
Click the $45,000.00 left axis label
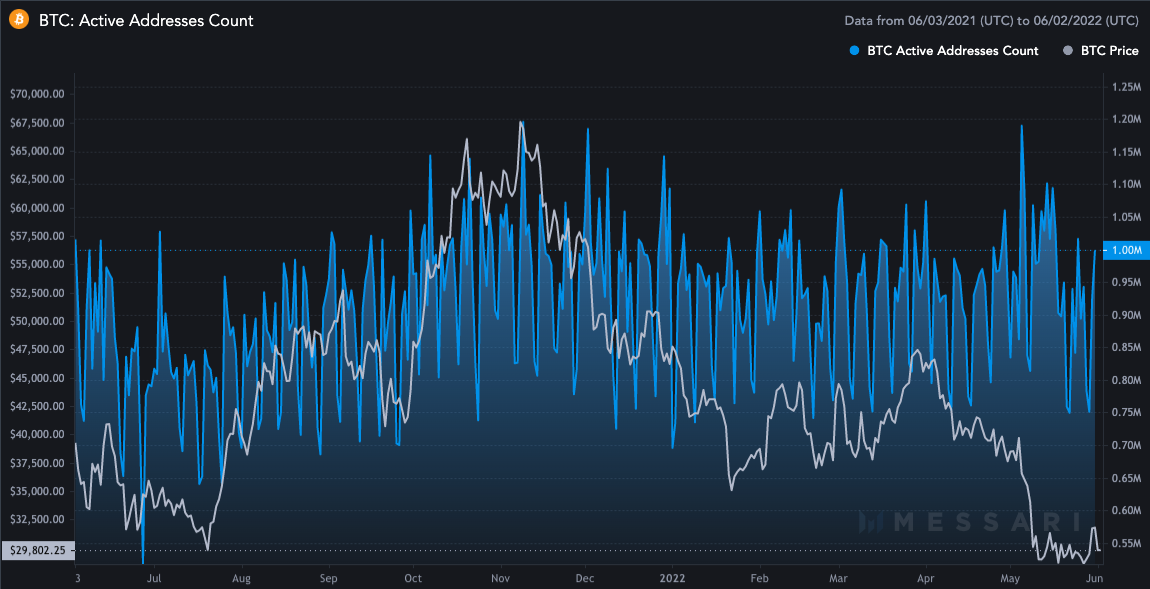(x=37, y=378)
